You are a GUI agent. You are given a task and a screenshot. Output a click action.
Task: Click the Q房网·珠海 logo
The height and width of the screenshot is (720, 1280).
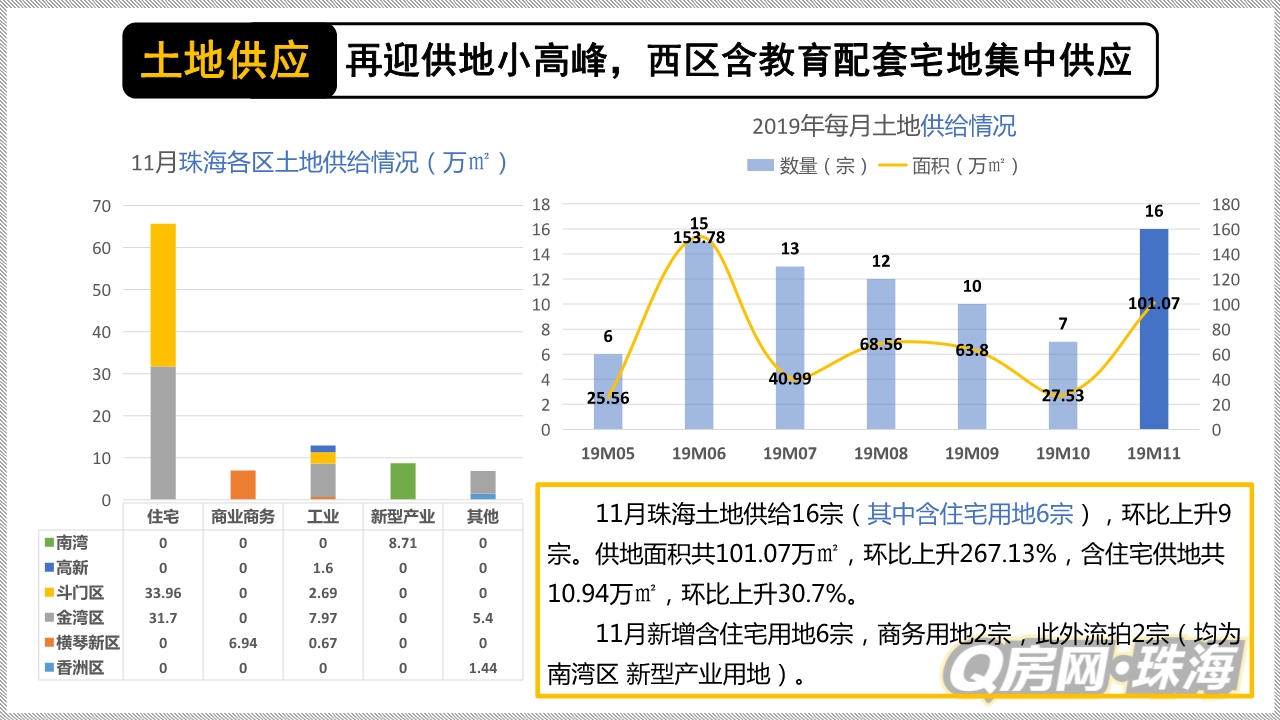click(1091, 668)
